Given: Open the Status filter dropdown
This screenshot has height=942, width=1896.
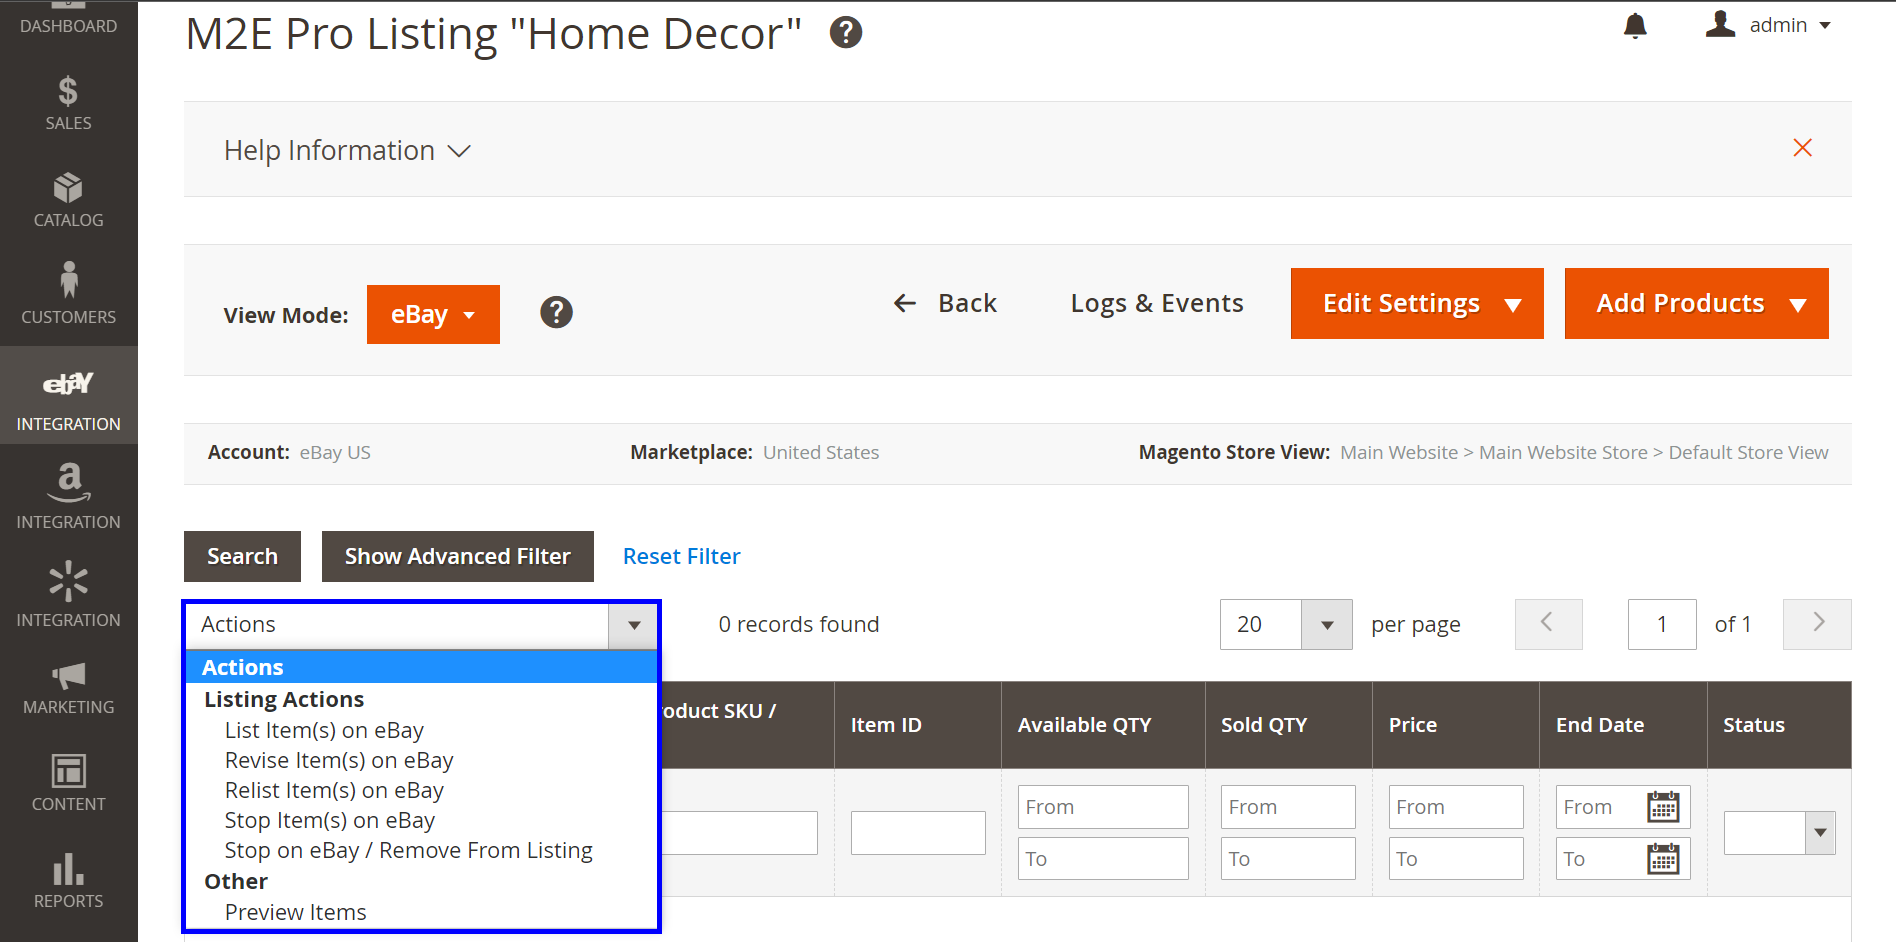Looking at the screenshot, I should tap(1780, 833).
